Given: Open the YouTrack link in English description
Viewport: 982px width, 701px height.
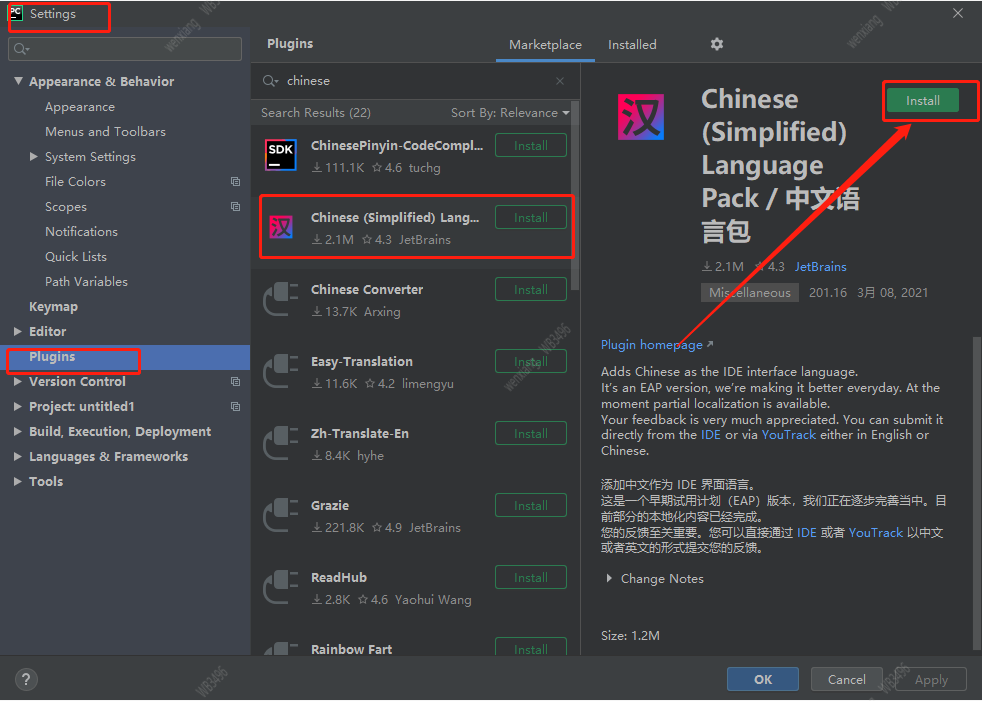Looking at the screenshot, I should pyautogui.click(x=788, y=435).
